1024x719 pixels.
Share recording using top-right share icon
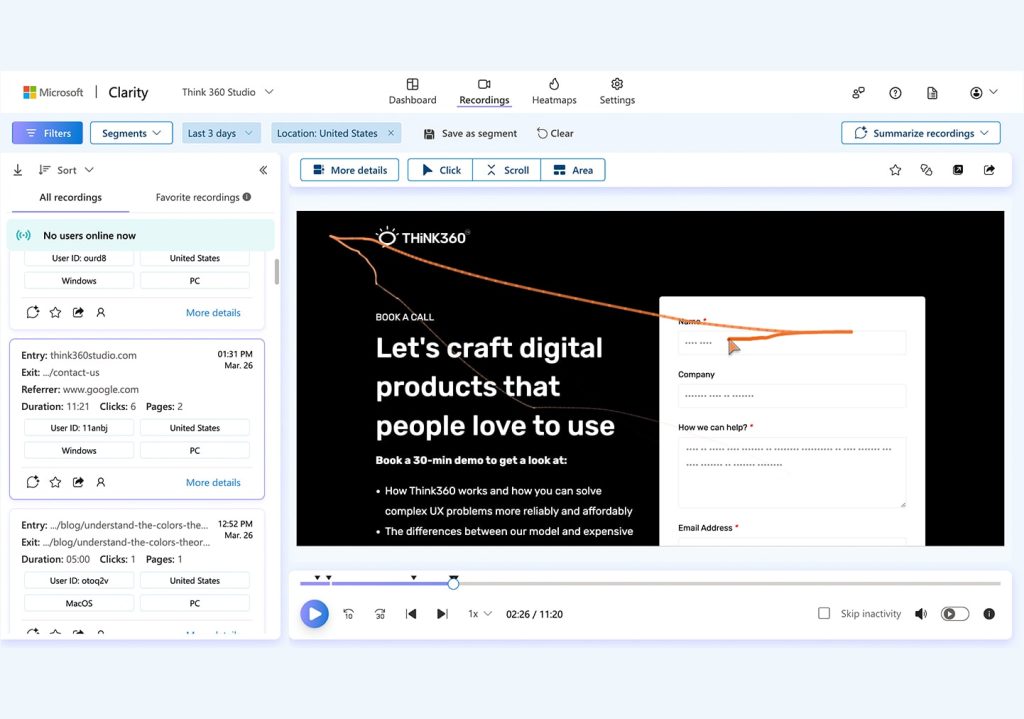(x=989, y=170)
